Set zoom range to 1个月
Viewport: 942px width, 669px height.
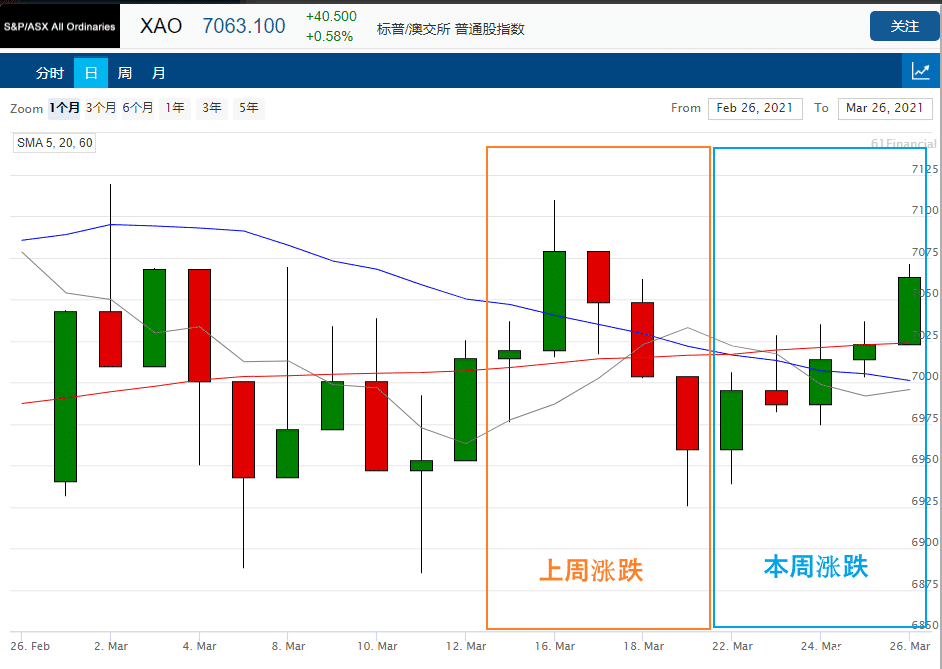click(x=64, y=108)
